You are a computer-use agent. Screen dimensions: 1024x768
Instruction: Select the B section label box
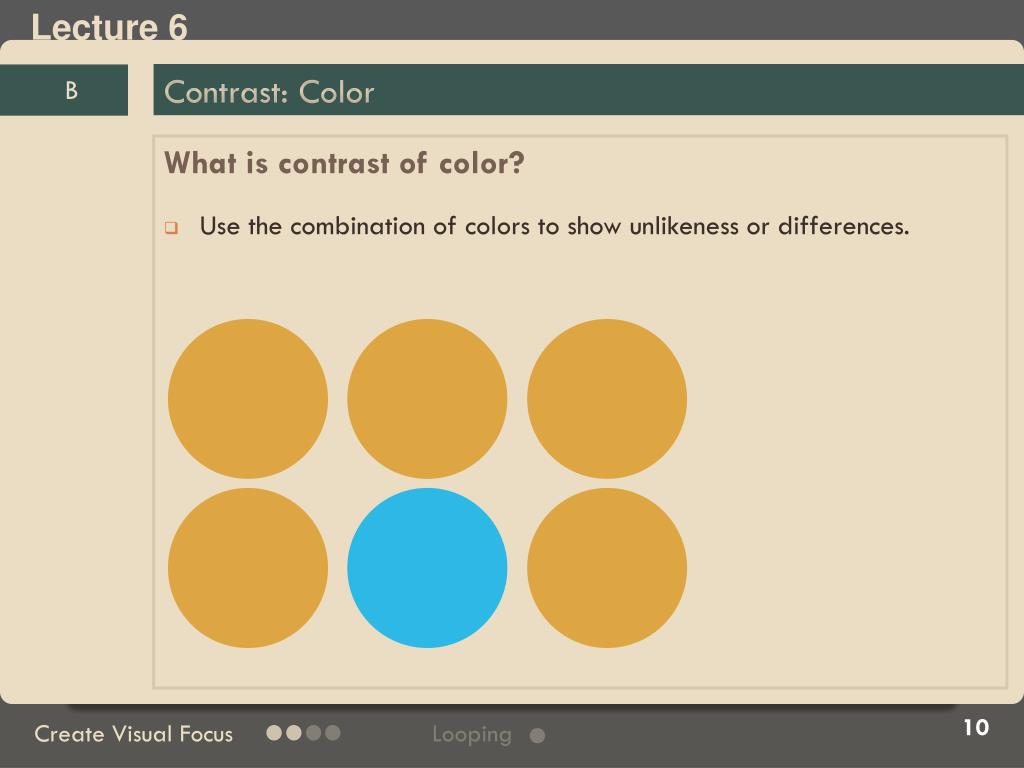64,89
